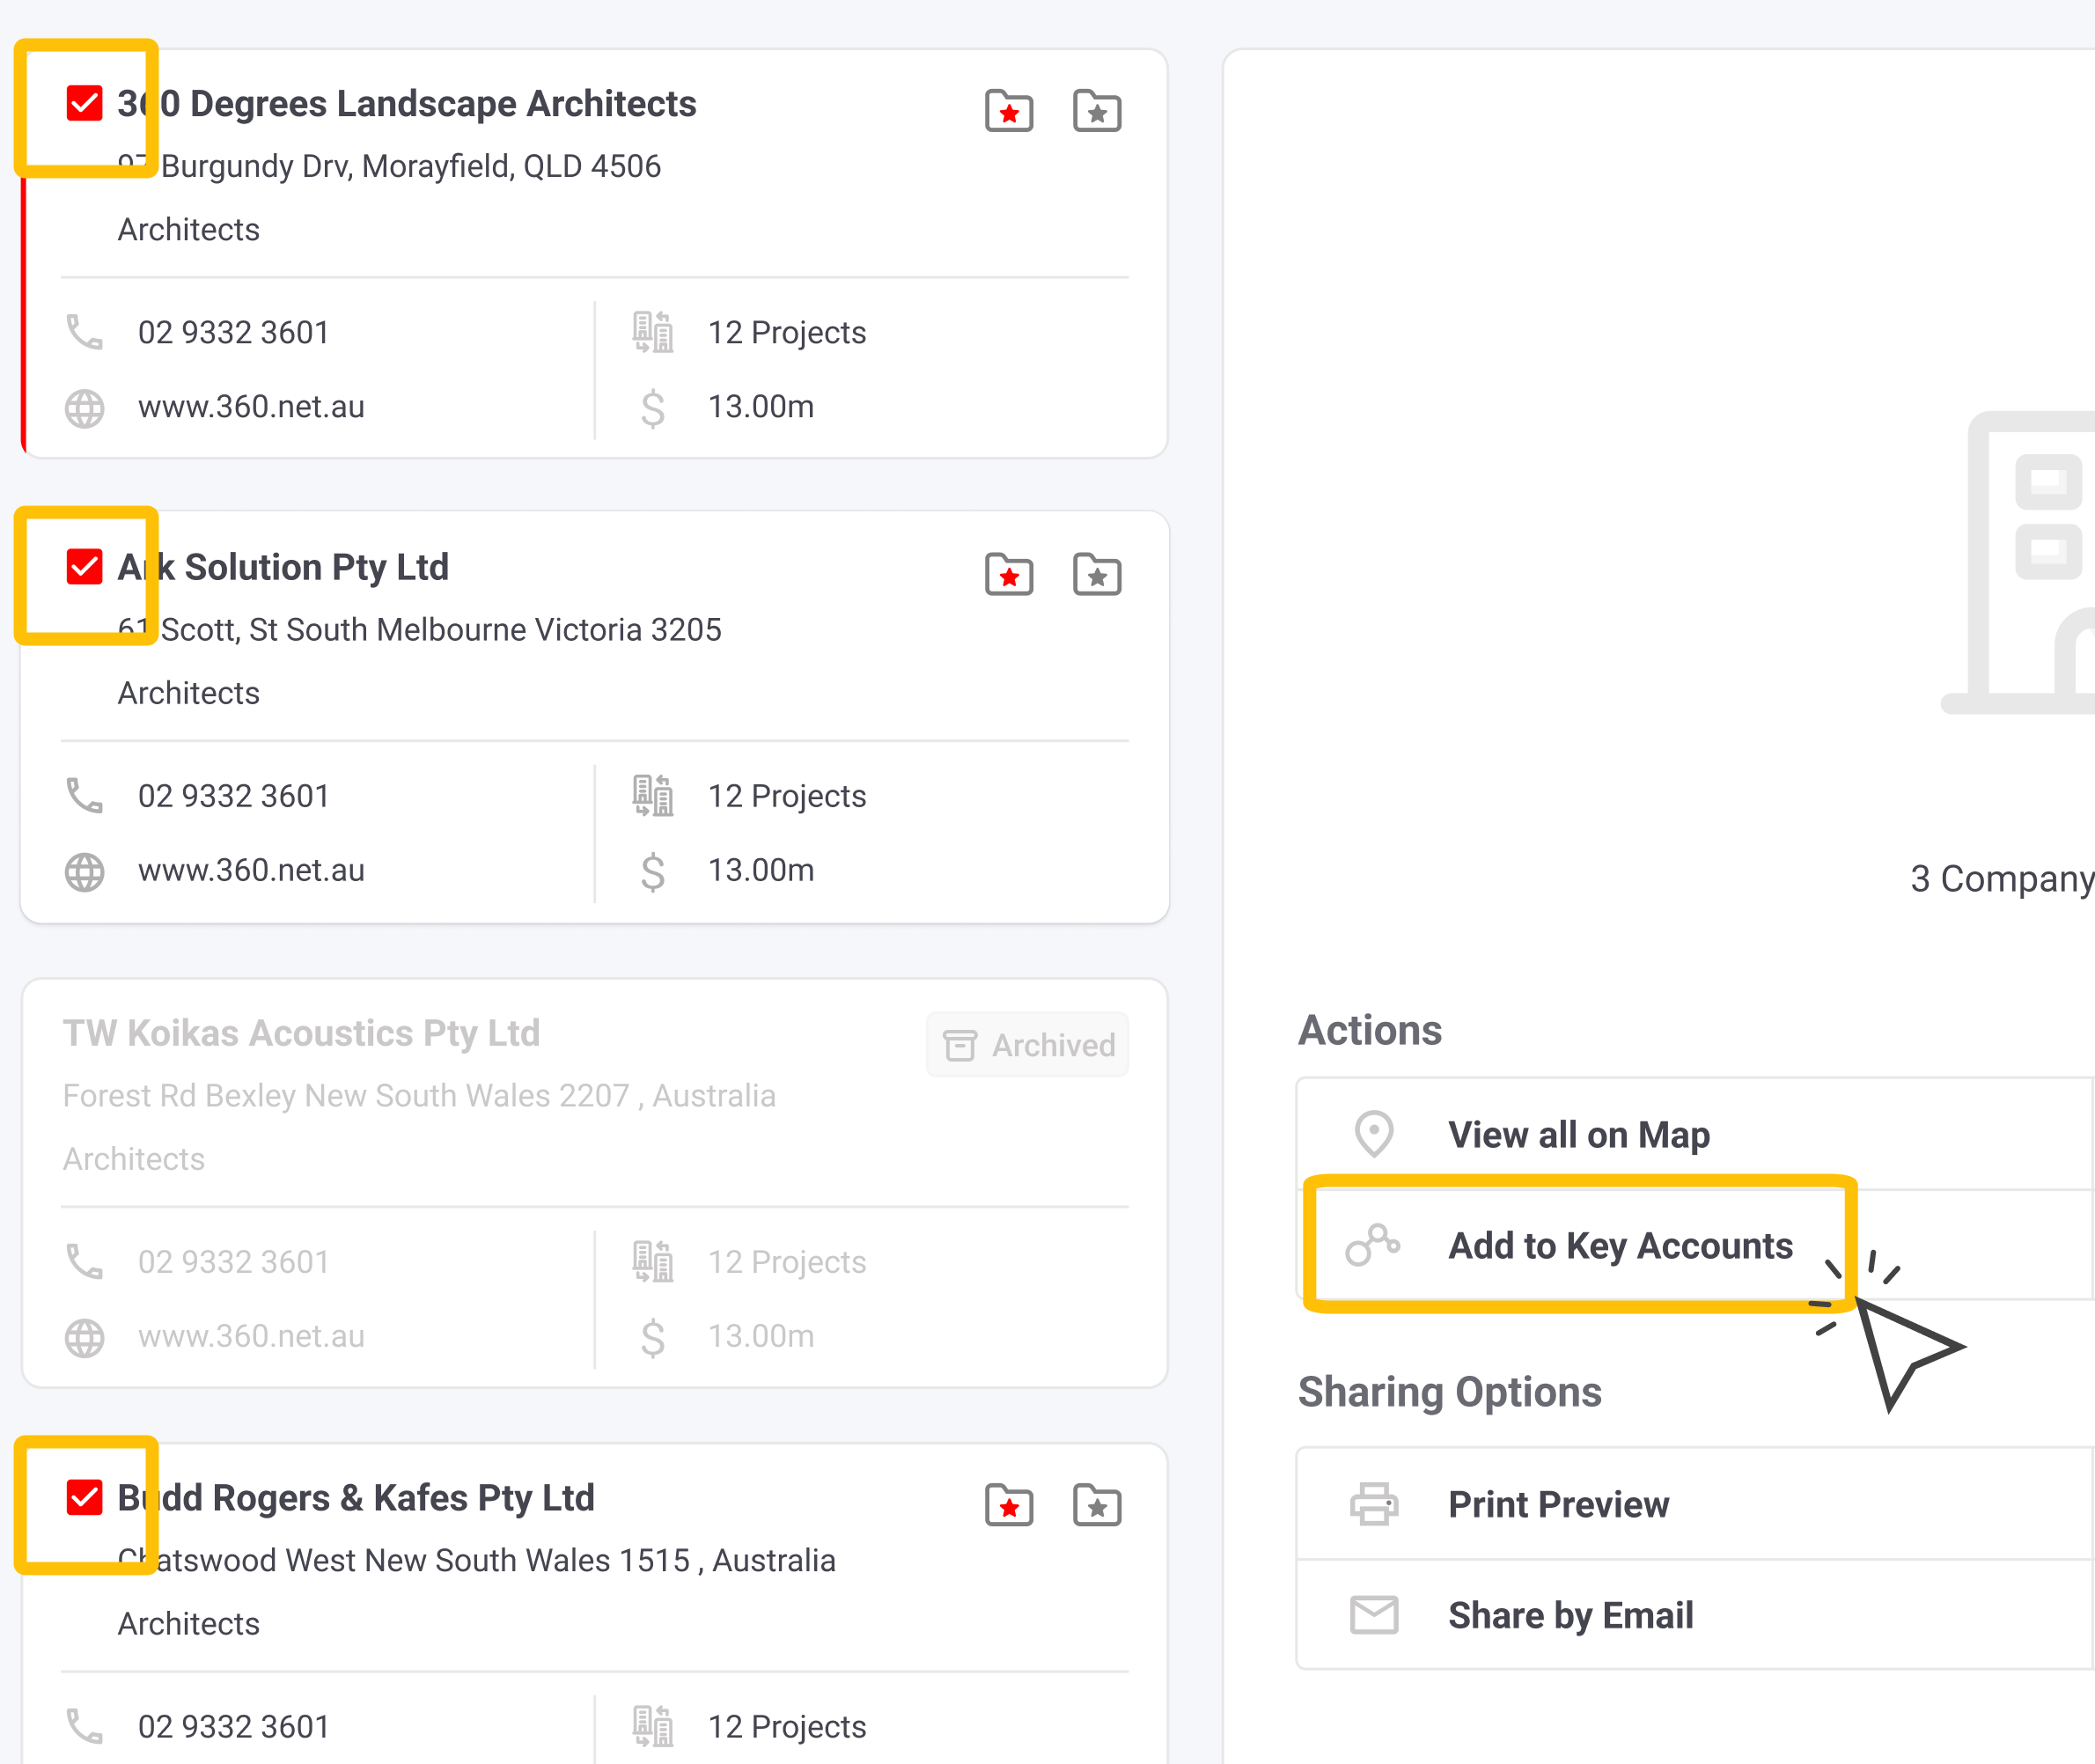Uncheck Budd Rogers & Kafes checkbox
This screenshot has height=1764, width=2095.
tap(84, 1497)
